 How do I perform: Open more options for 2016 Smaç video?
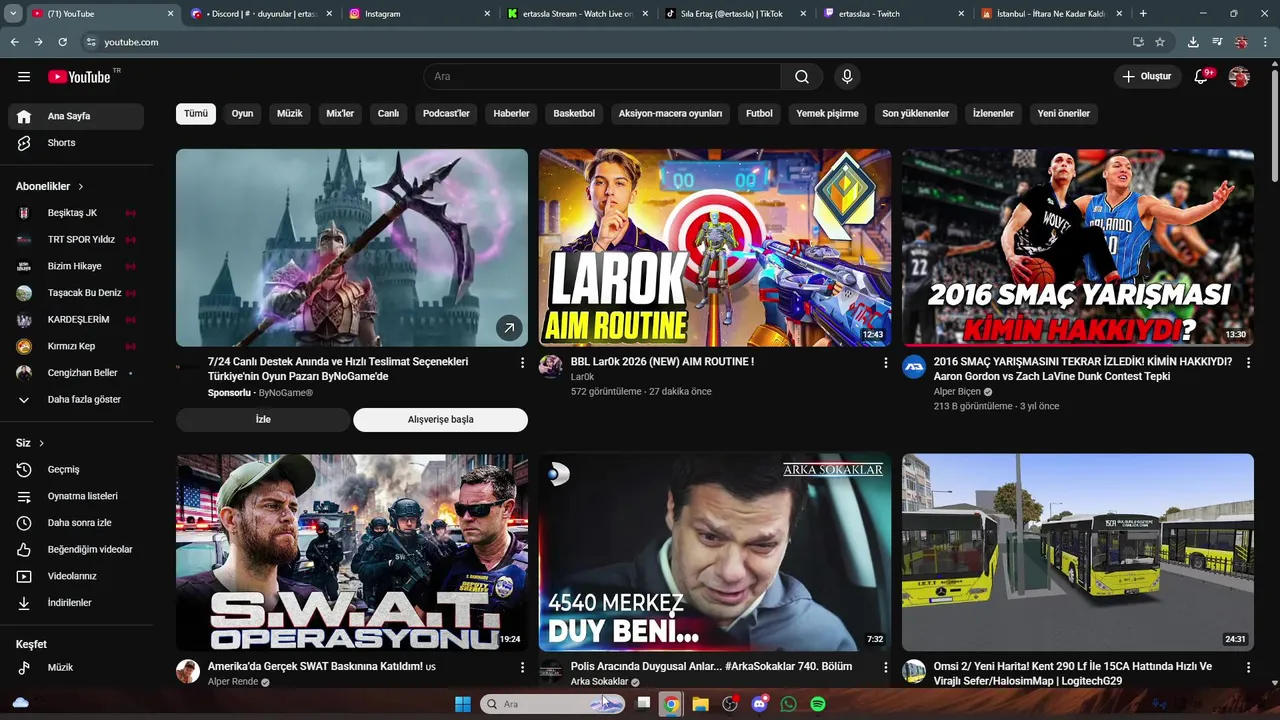tap(1248, 363)
